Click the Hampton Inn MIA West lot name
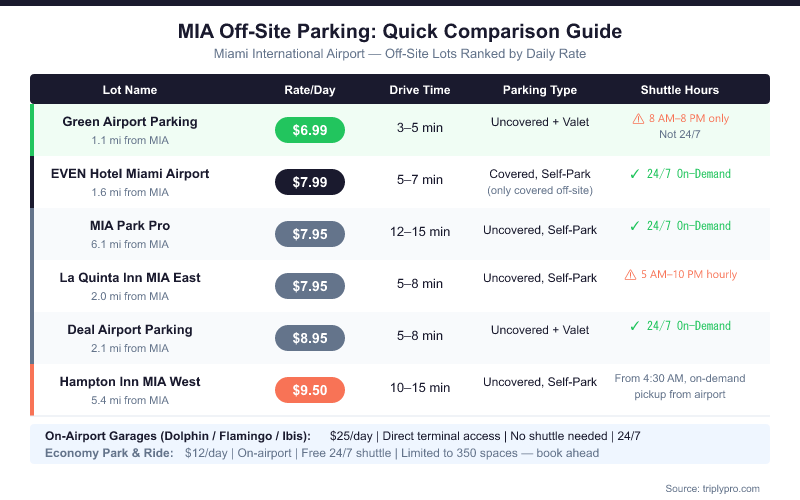The image size is (800, 500). click(x=130, y=382)
